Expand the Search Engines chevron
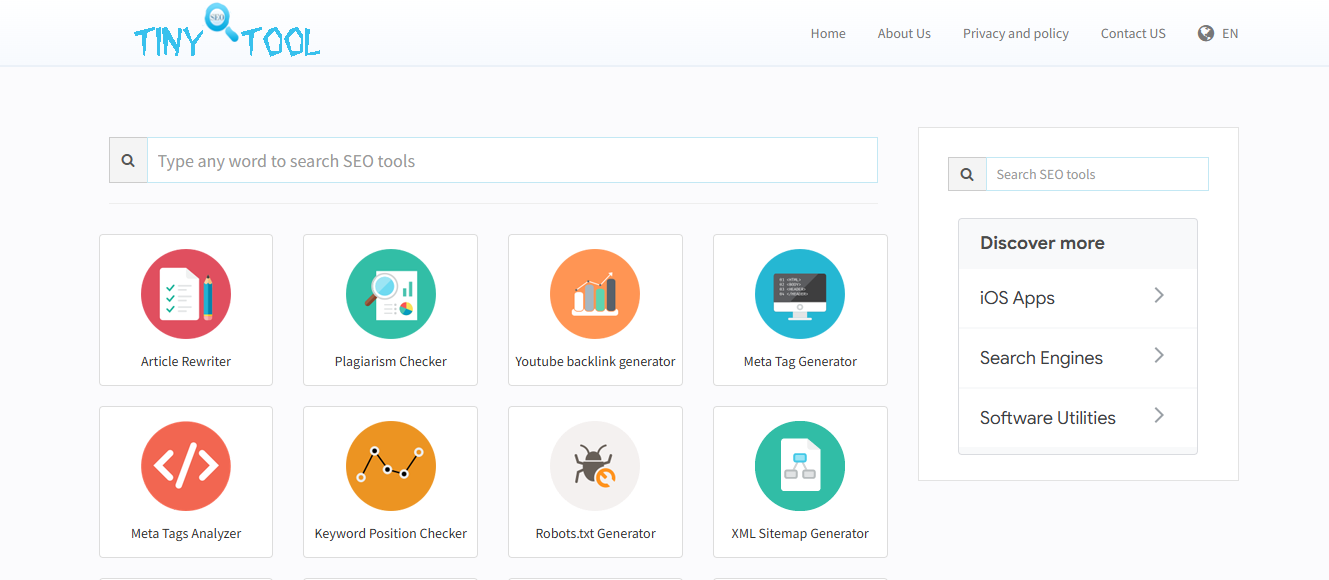The width and height of the screenshot is (1329, 580). click(x=1159, y=356)
